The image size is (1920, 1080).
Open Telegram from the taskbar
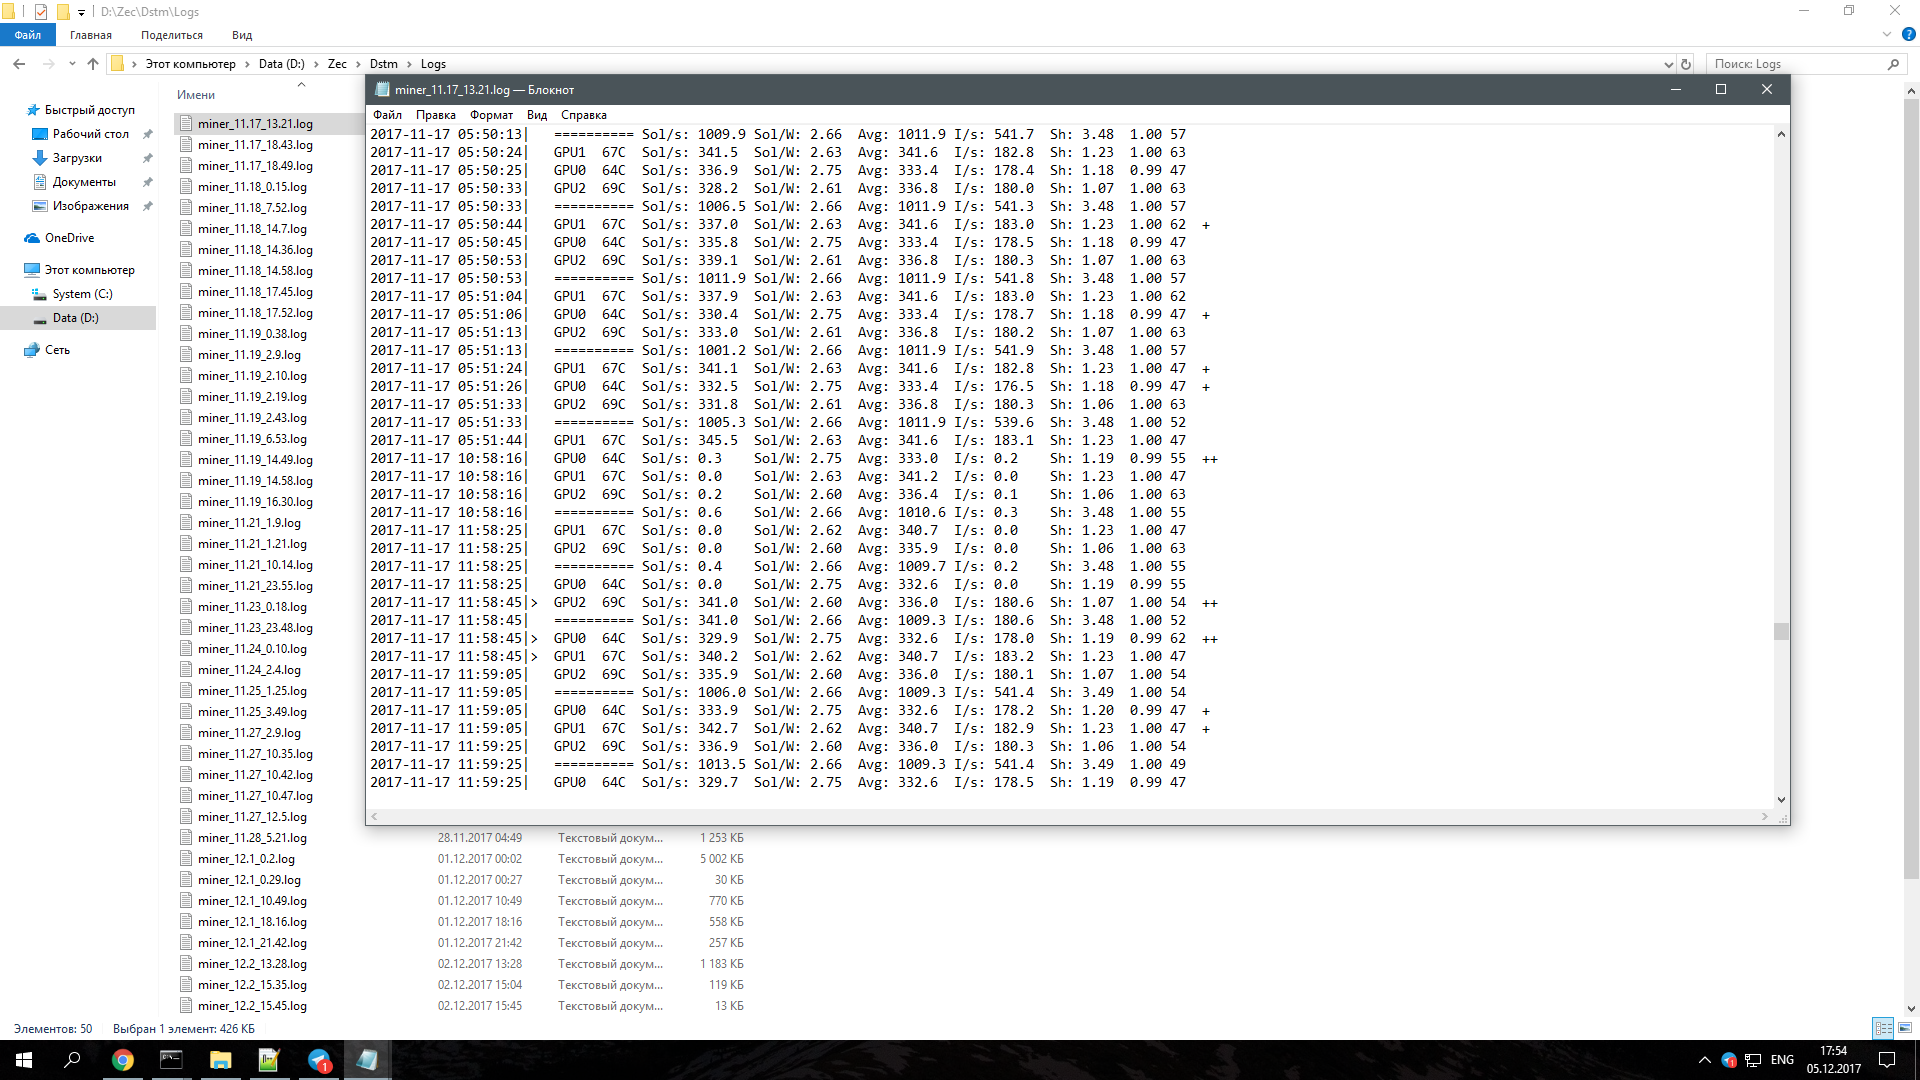coord(318,1060)
